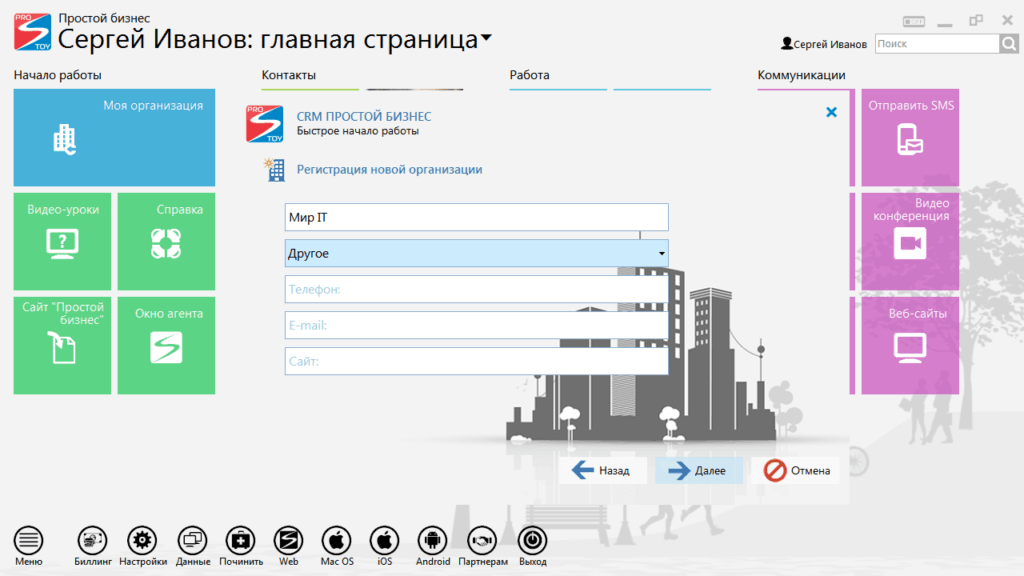This screenshot has width=1024, height=576.
Task: Click the Быстрое начало работы subtitle
Action: [358, 131]
